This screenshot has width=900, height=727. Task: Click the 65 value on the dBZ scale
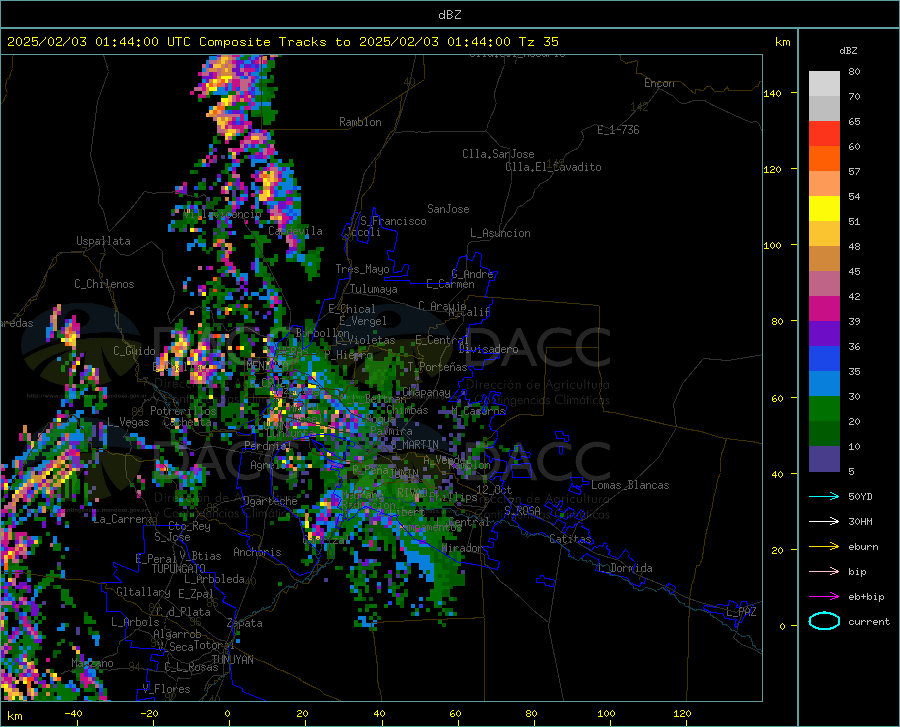[854, 122]
